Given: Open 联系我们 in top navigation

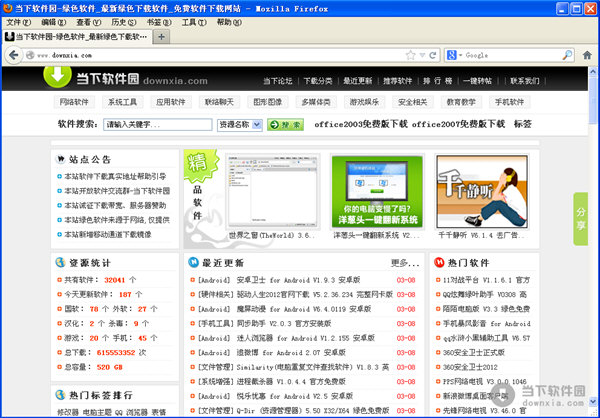Looking at the screenshot, I should [x=525, y=81].
